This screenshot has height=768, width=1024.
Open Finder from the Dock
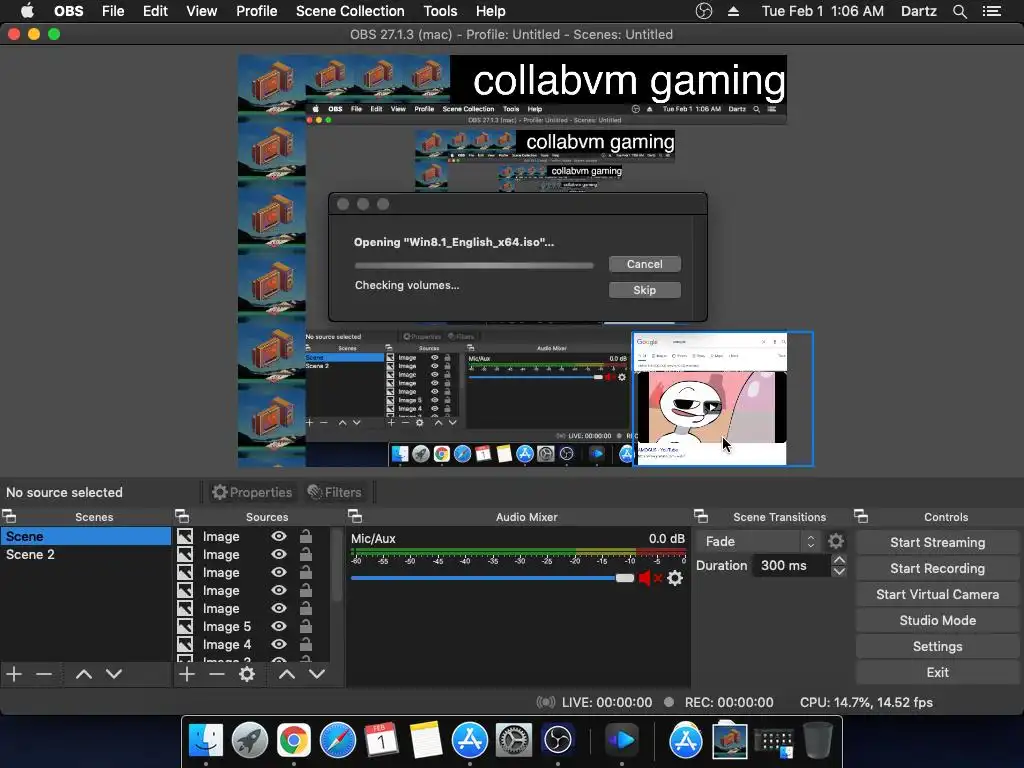(x=206, y=740)
